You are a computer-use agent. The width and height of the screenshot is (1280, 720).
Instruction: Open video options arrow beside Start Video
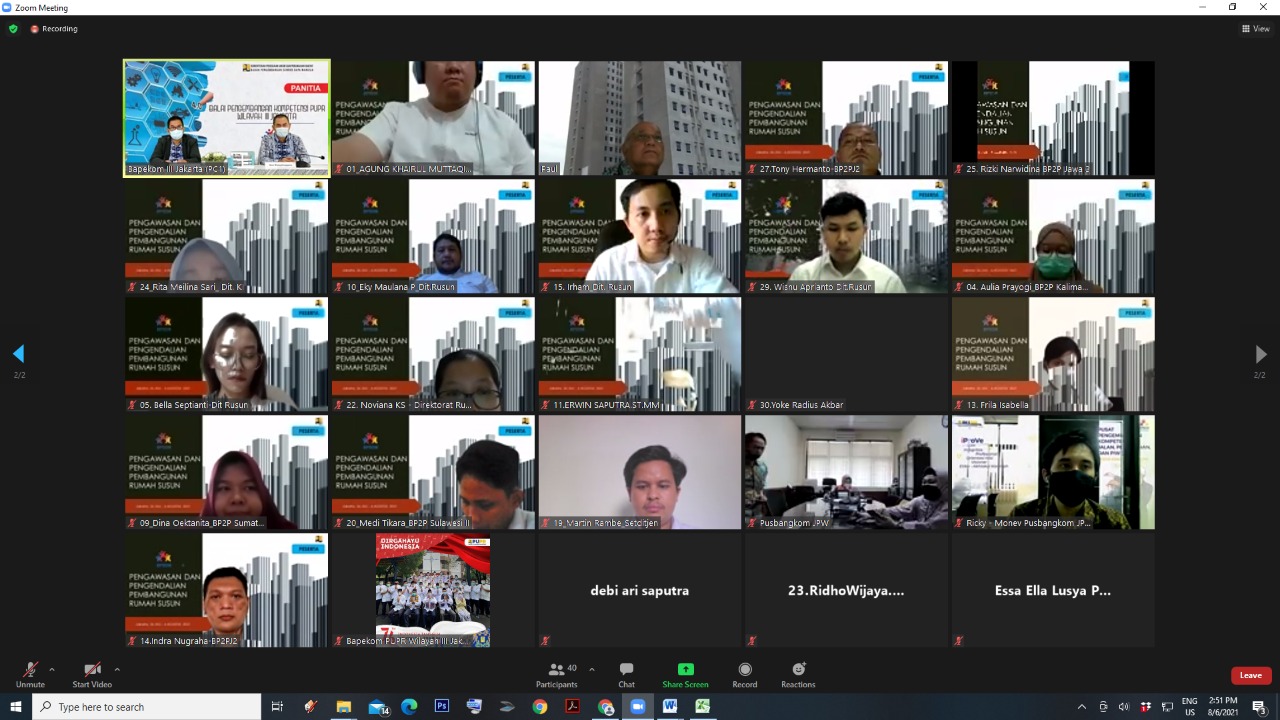pos(117,669)
